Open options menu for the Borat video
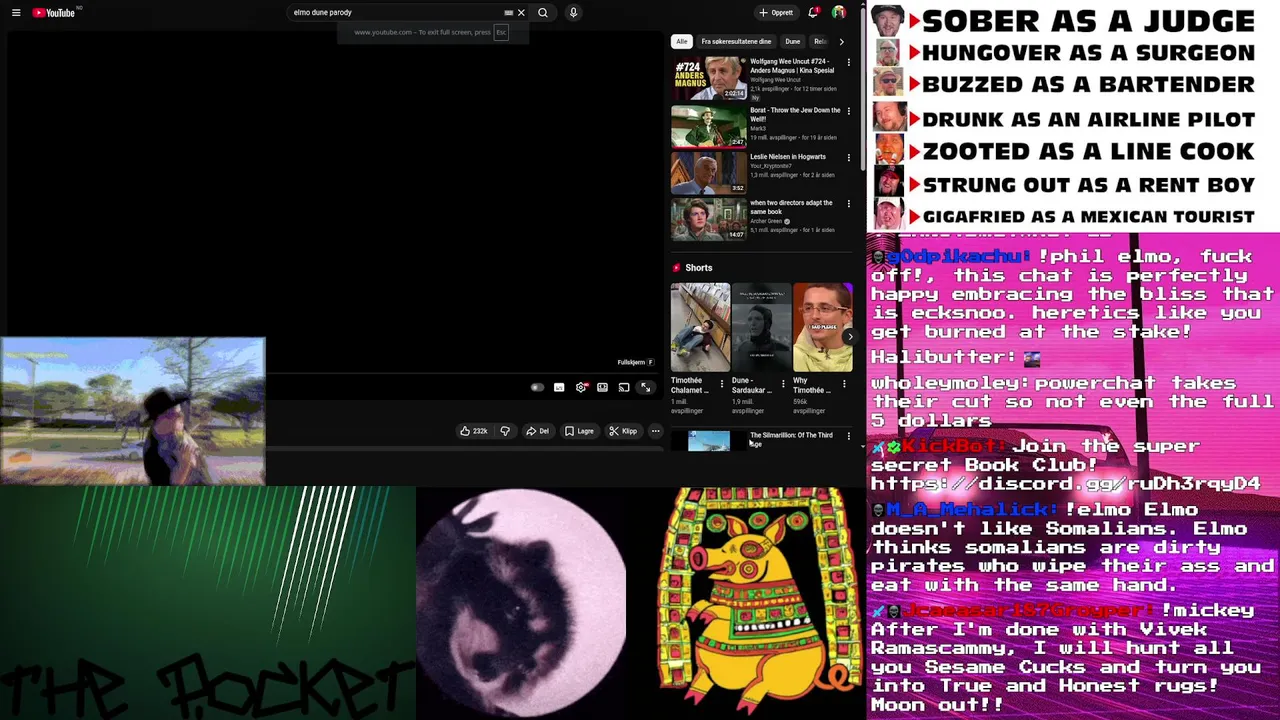This screenshot has width=1280, height=720. 849,111
